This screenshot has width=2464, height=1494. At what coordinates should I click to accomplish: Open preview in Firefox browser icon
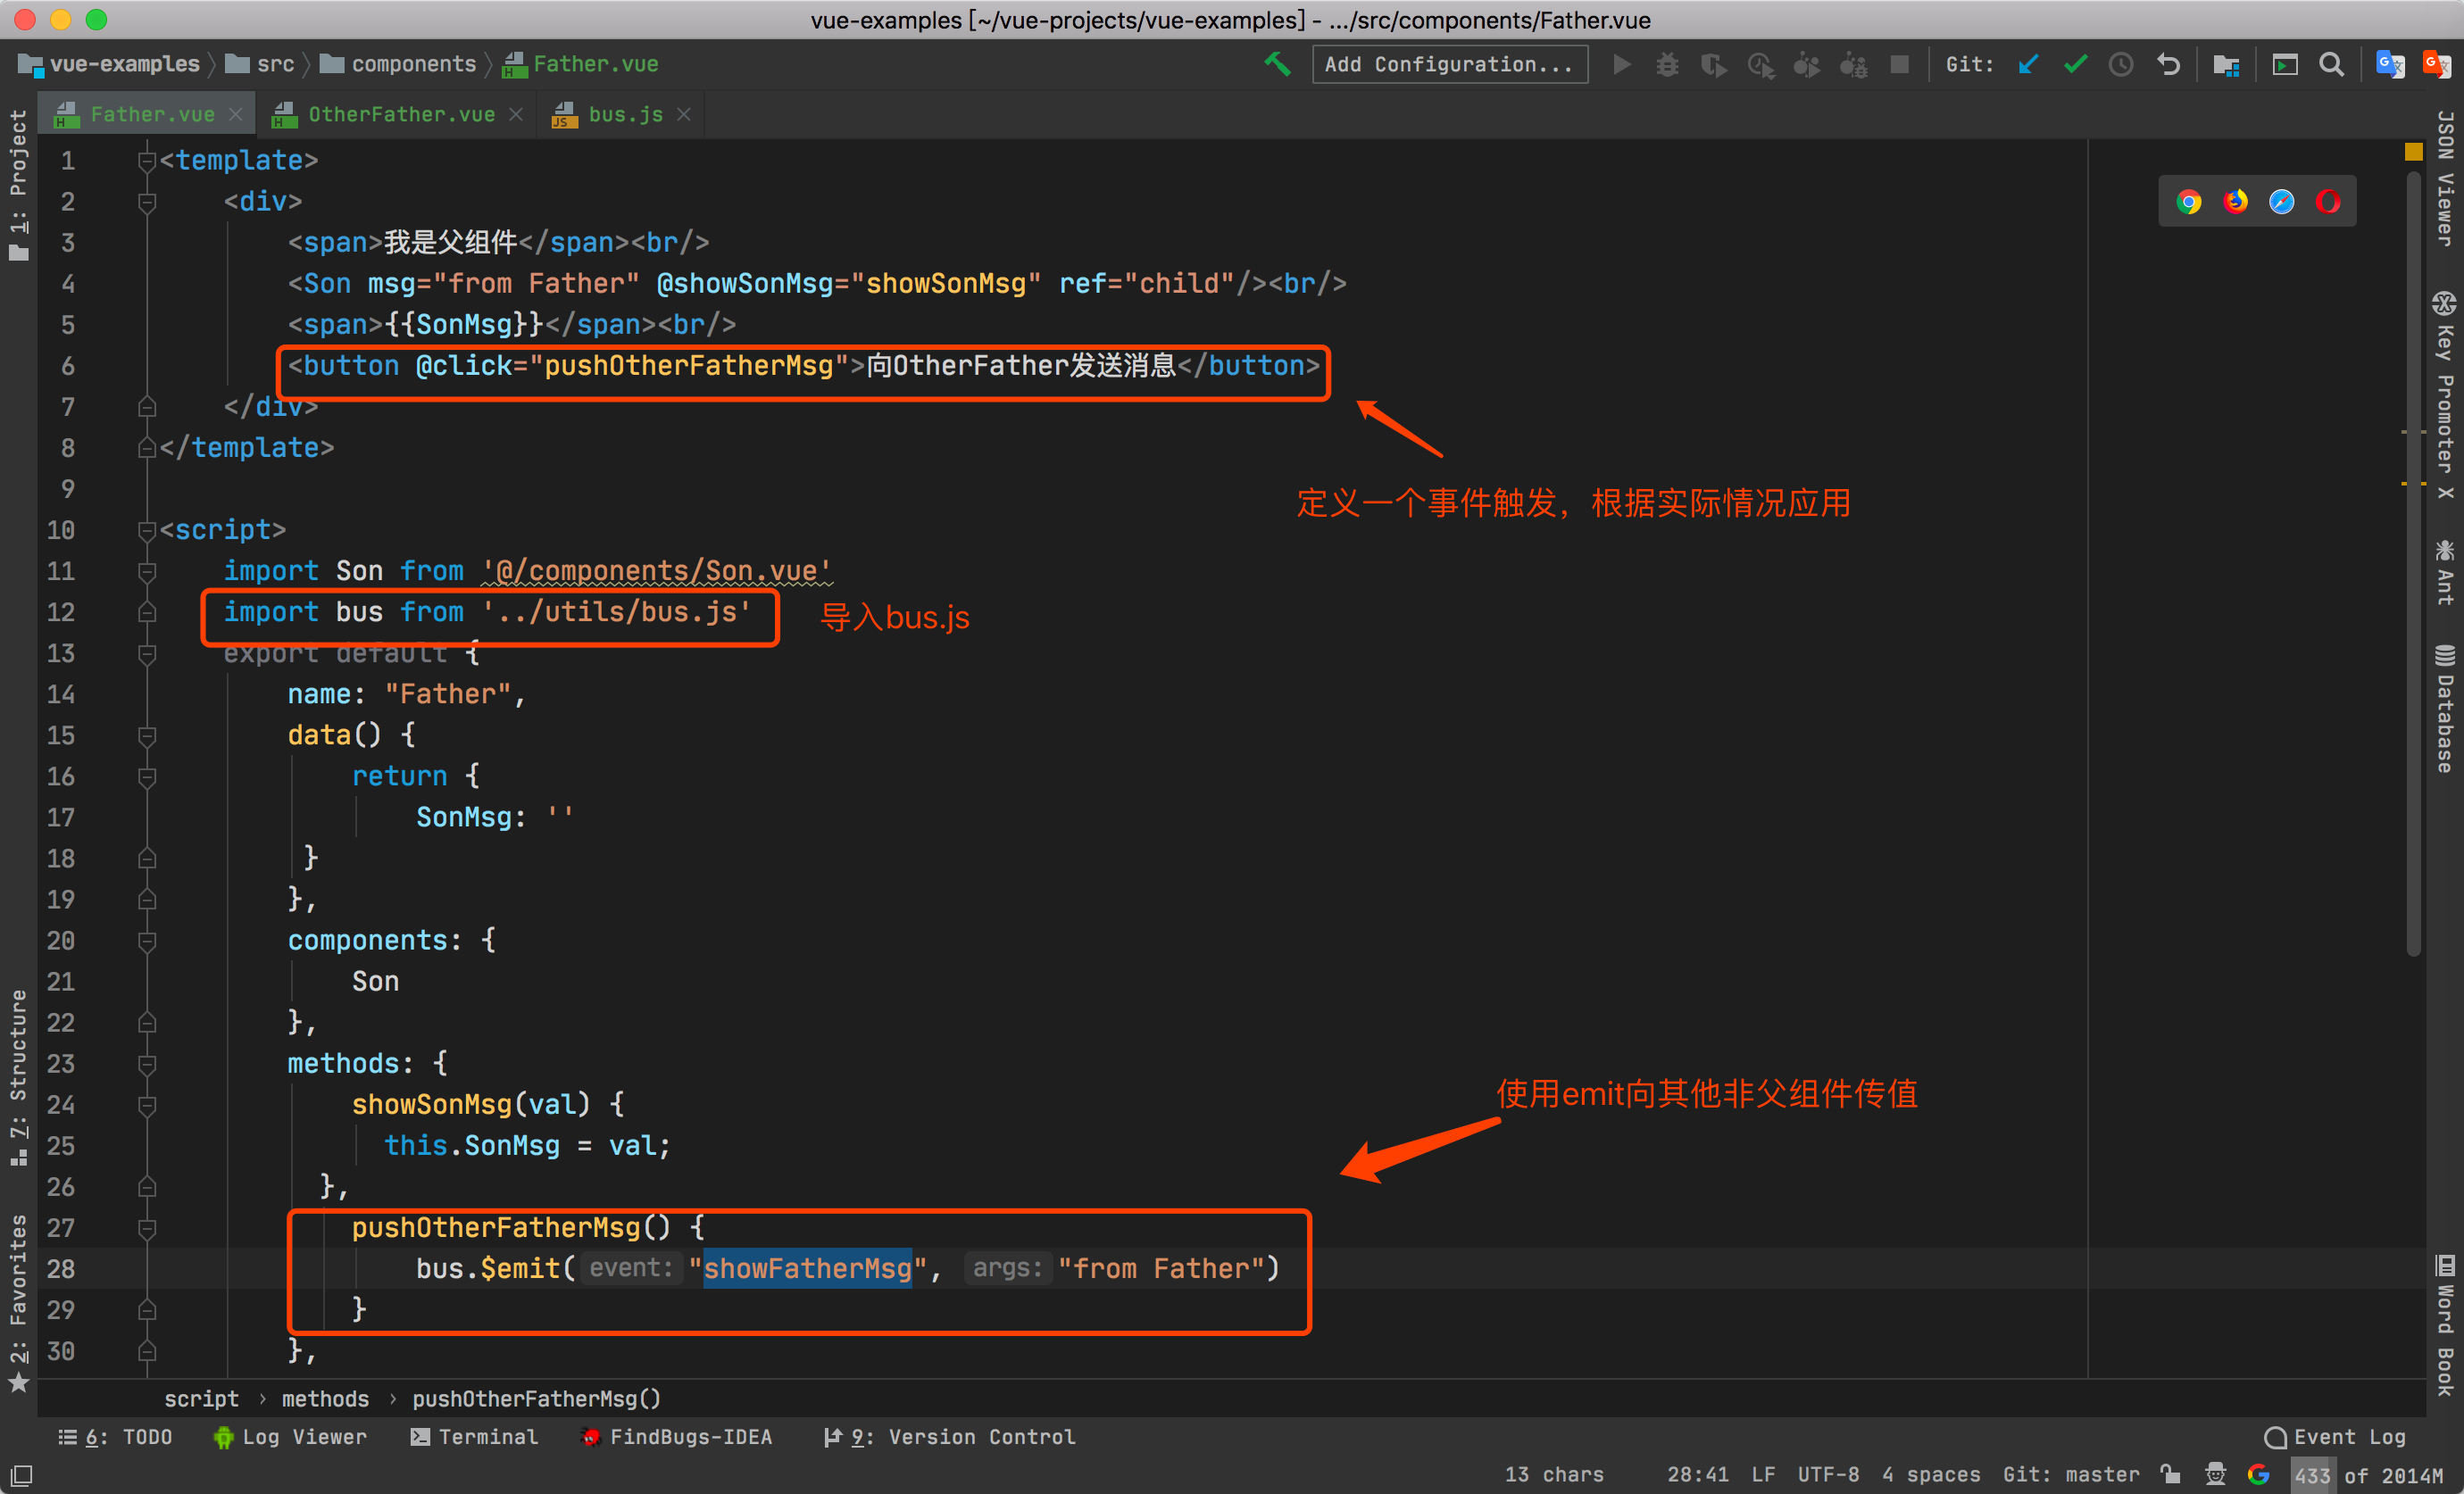click(x=2235, y=202)
